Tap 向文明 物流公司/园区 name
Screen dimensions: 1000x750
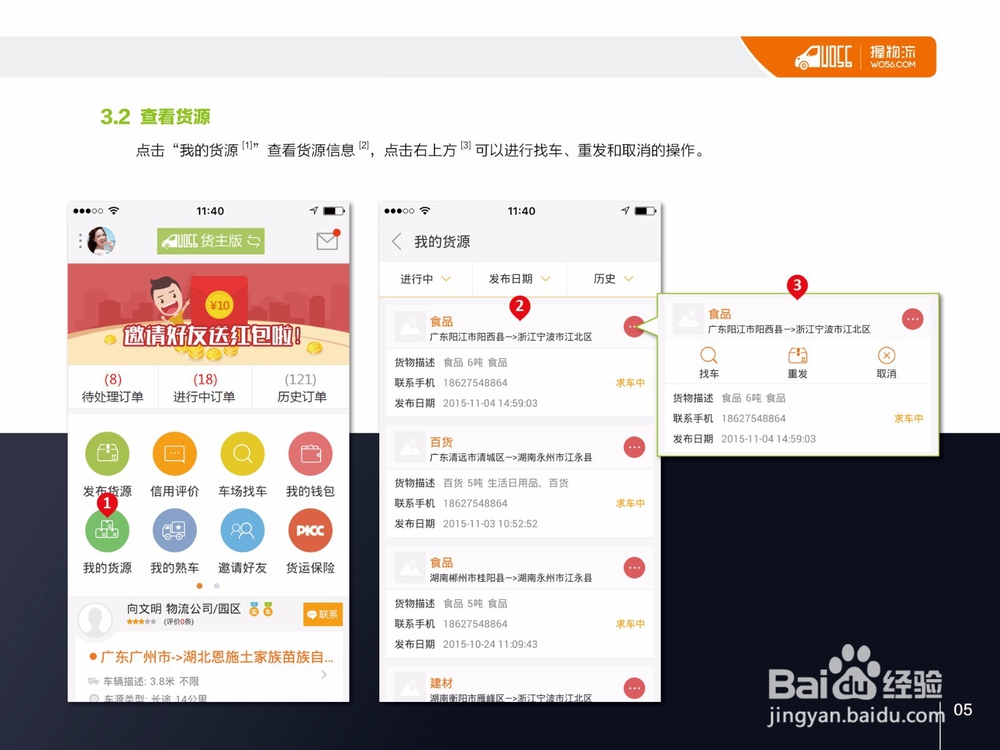(184, 608)
